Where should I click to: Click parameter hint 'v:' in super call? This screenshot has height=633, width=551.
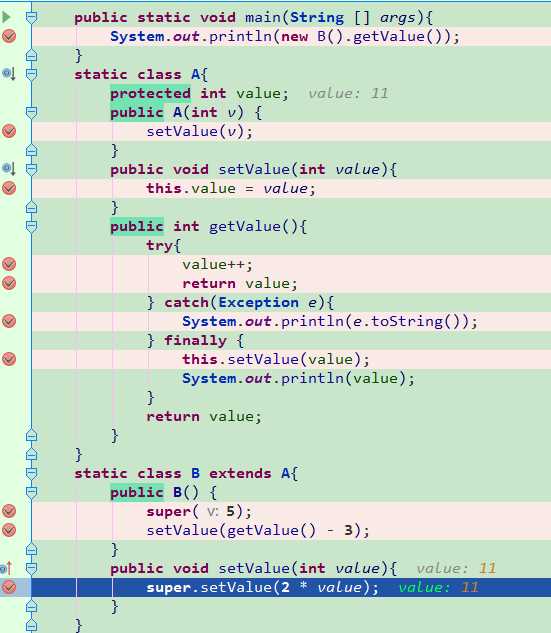[x=213, y=511]
